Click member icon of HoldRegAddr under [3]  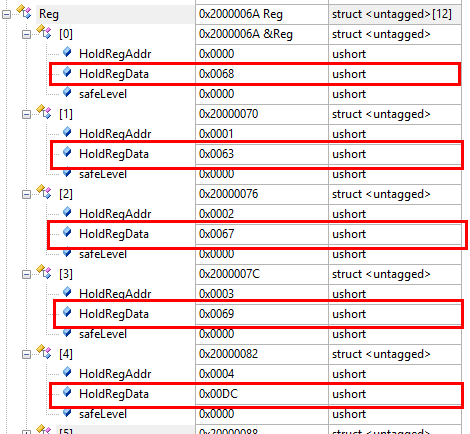[x=67, y=292]
